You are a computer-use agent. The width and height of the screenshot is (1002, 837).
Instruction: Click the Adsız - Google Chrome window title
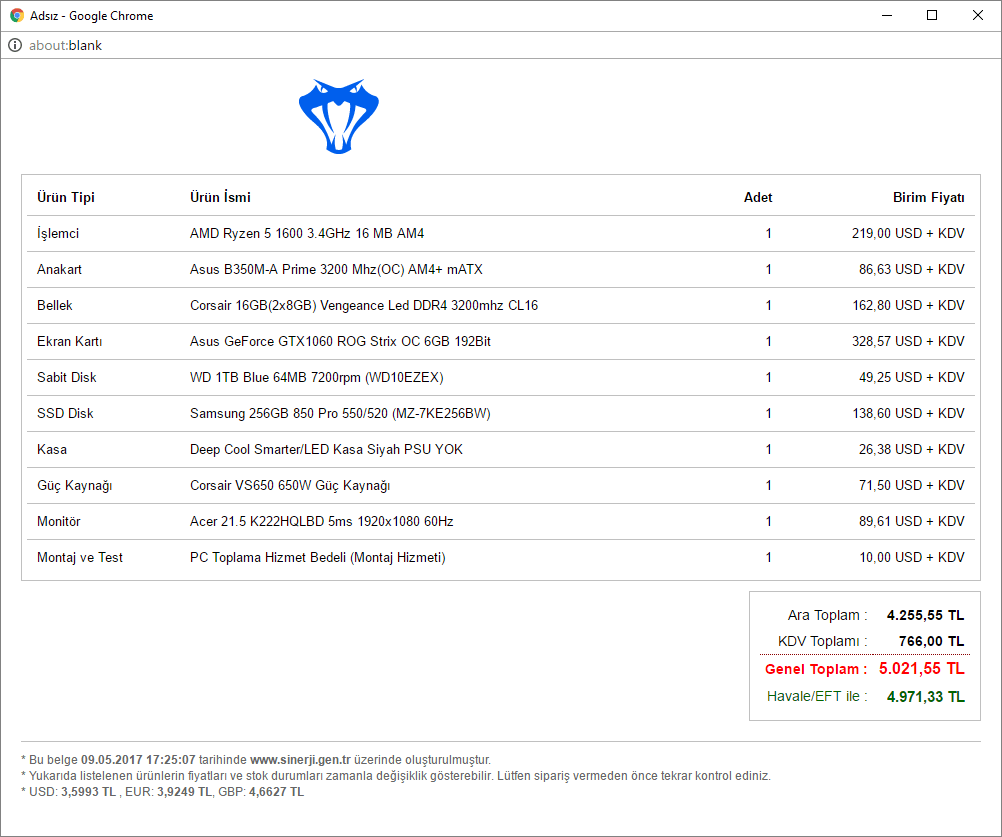point(91,15)
